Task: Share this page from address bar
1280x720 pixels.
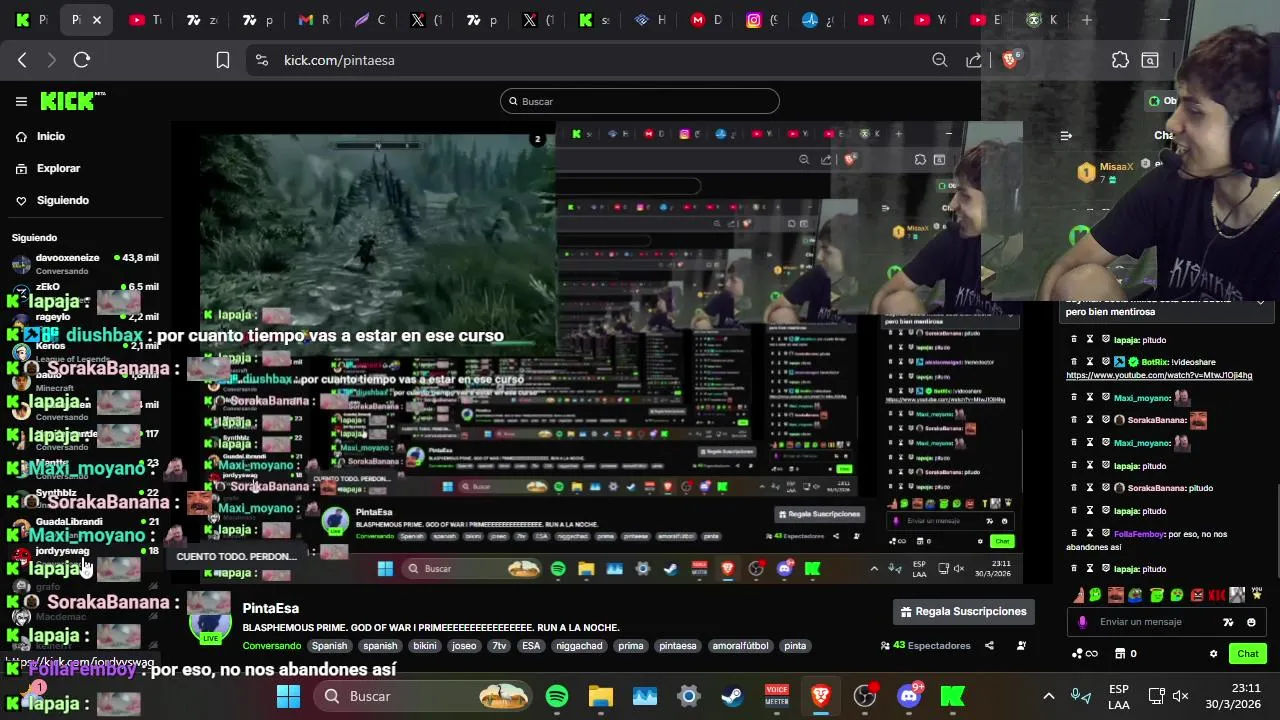Action: pos(974,60)
